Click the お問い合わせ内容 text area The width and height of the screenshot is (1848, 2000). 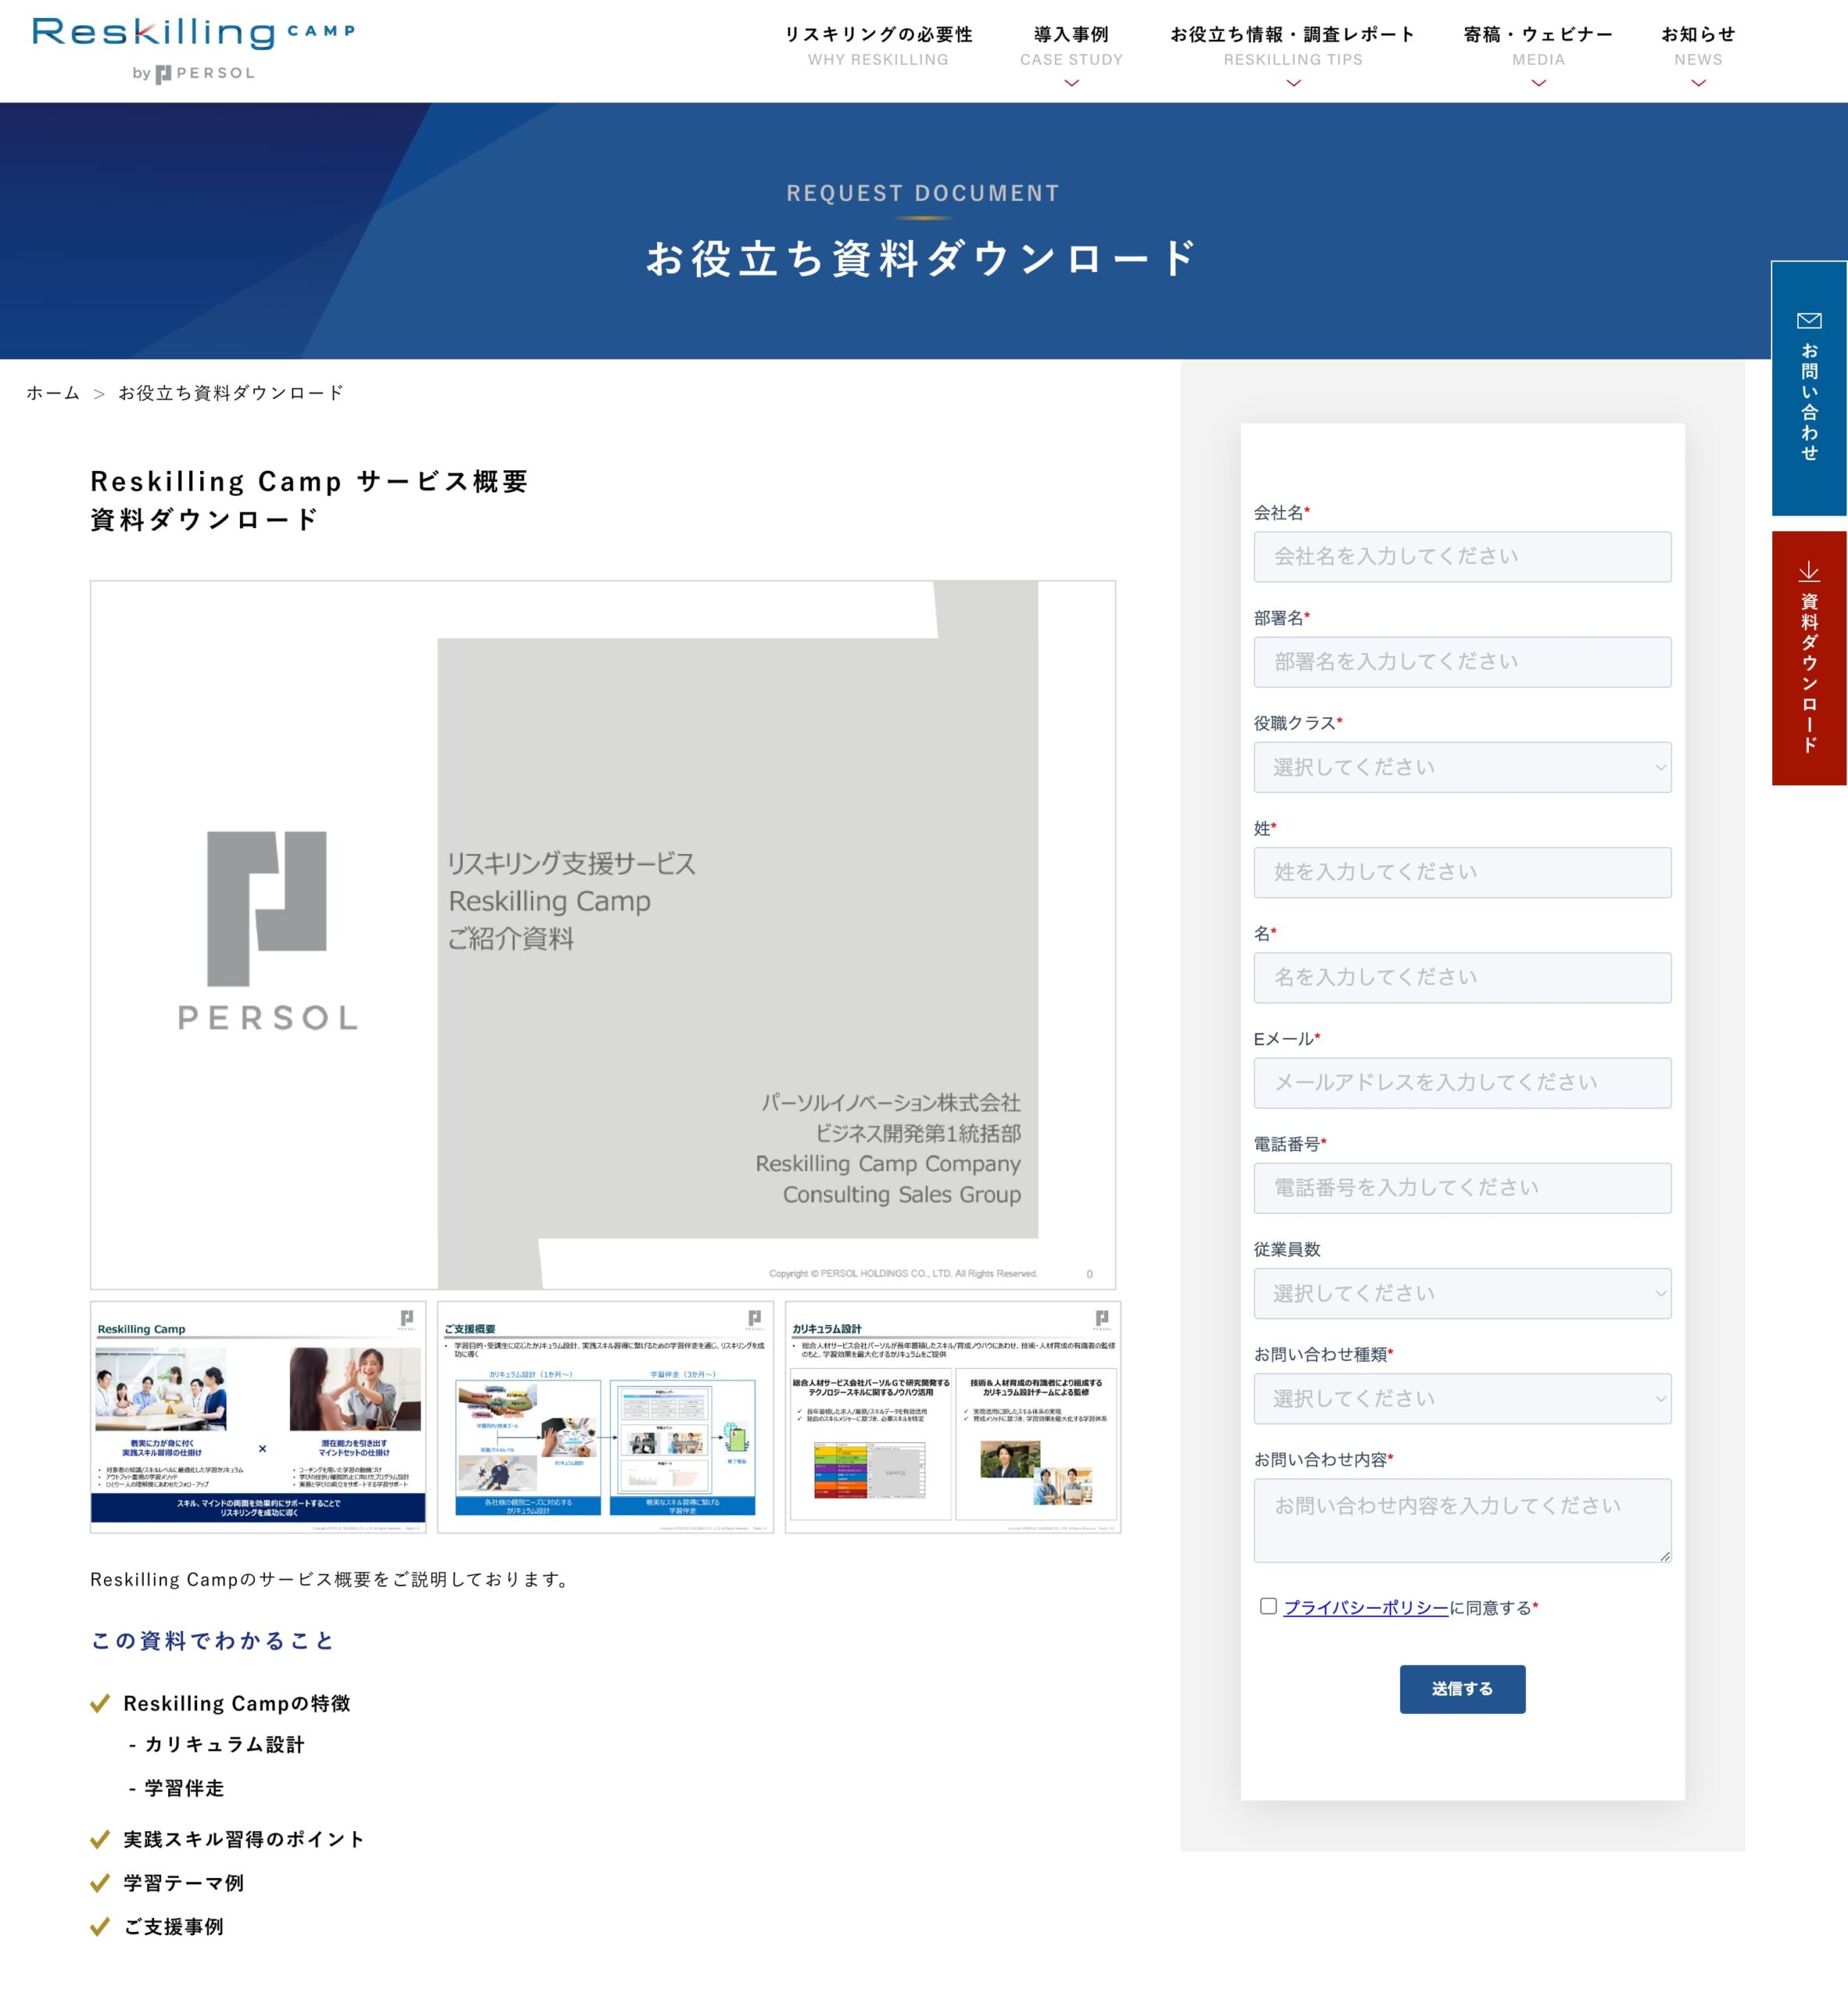coord(1462,1520)
